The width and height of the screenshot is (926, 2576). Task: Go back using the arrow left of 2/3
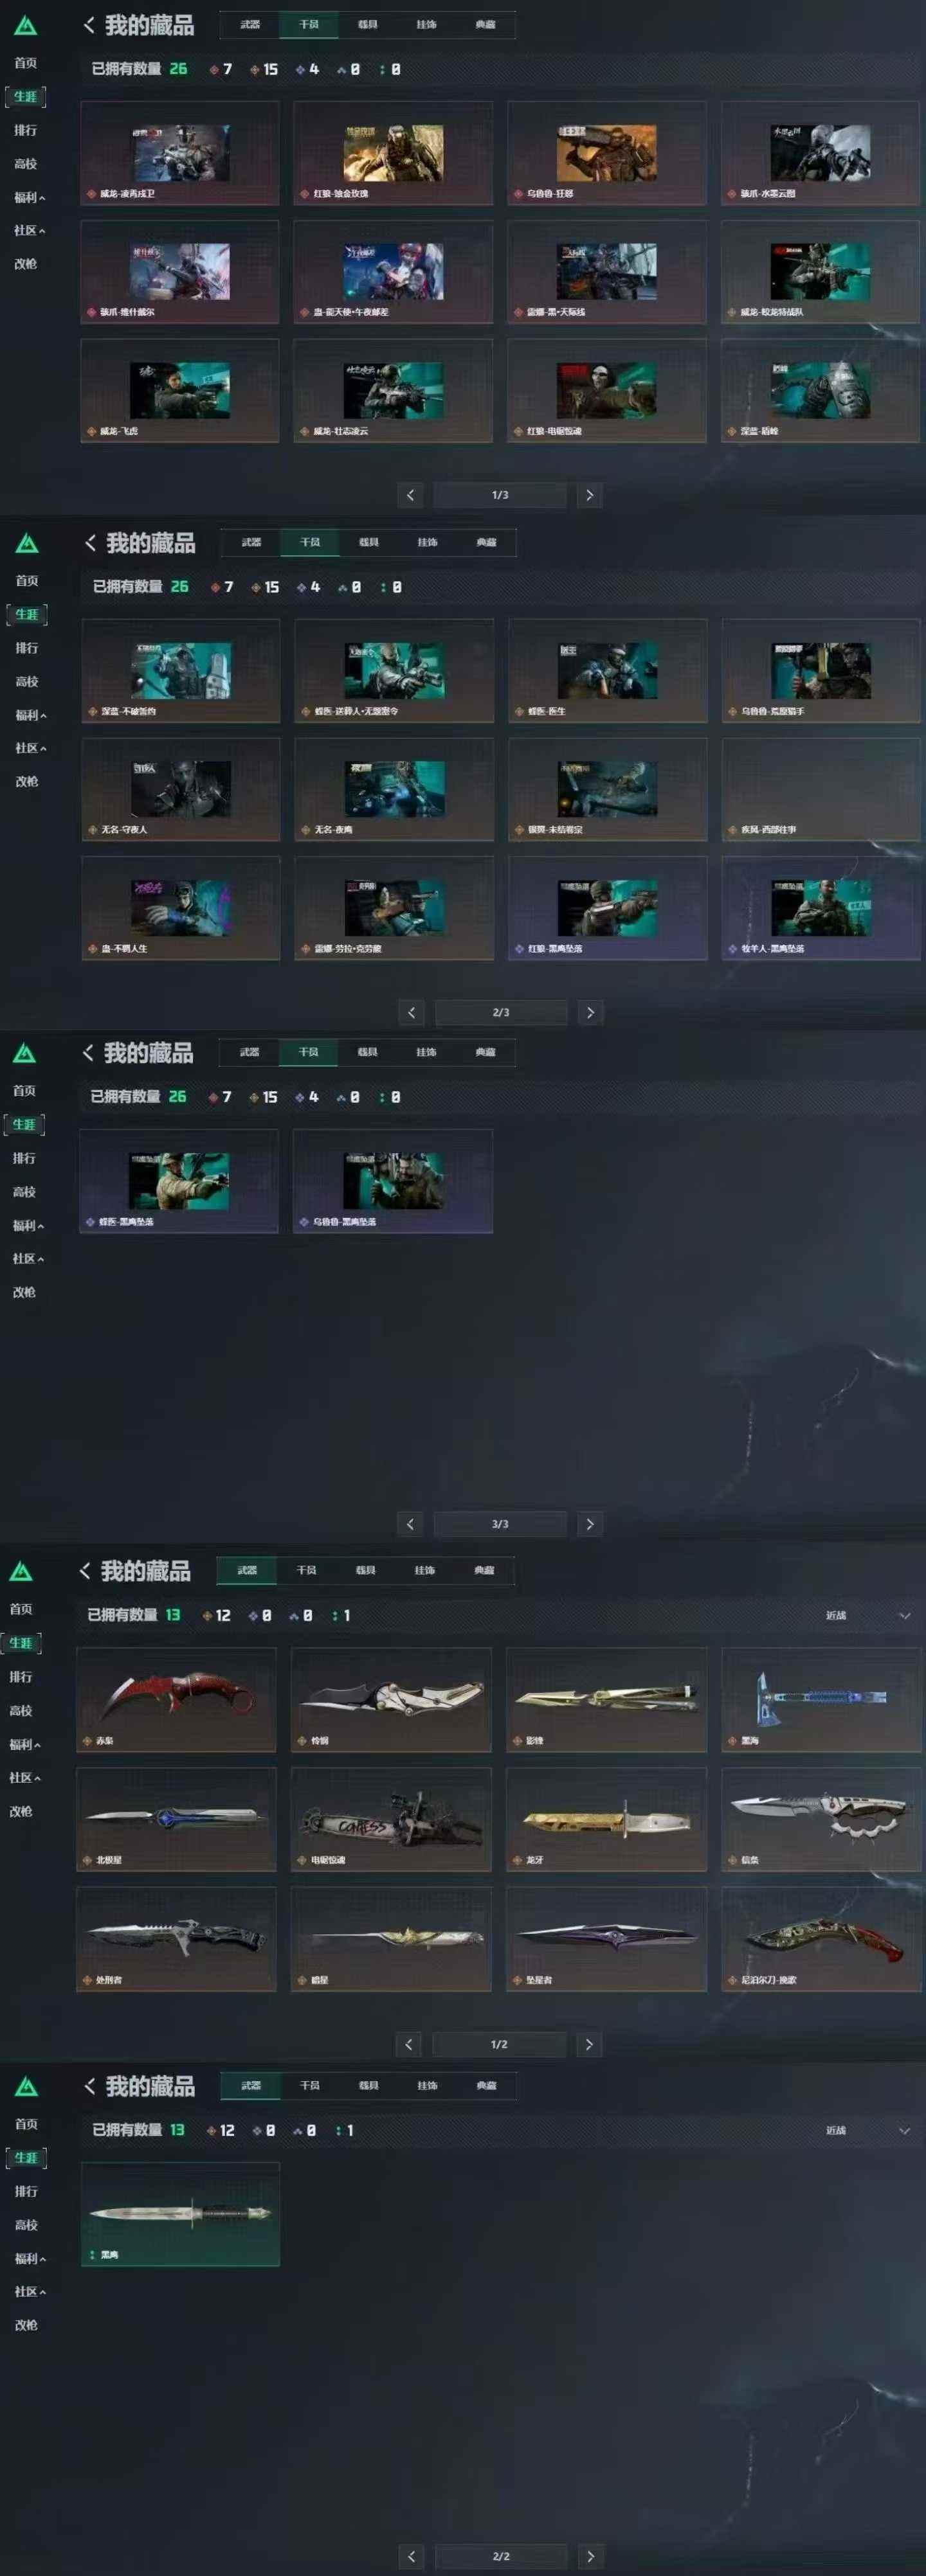point(411,1012)
